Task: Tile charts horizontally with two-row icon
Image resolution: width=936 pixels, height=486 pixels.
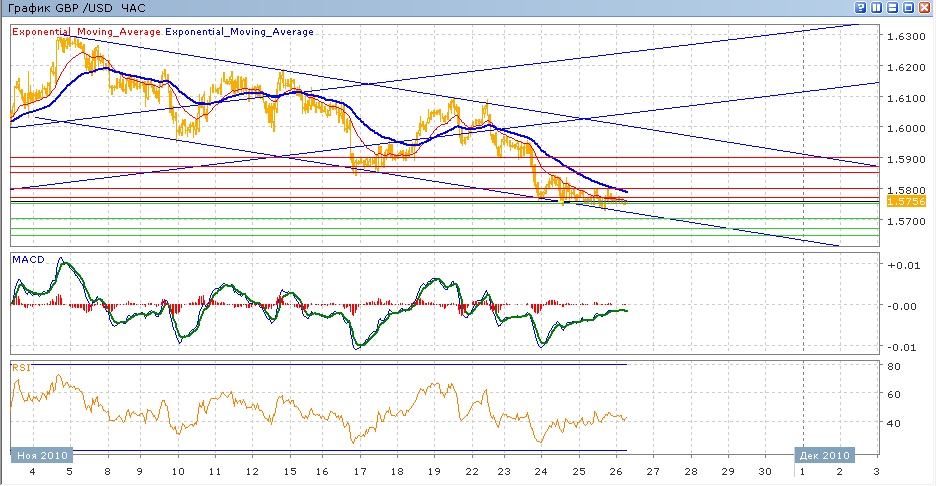Action: 892,8
